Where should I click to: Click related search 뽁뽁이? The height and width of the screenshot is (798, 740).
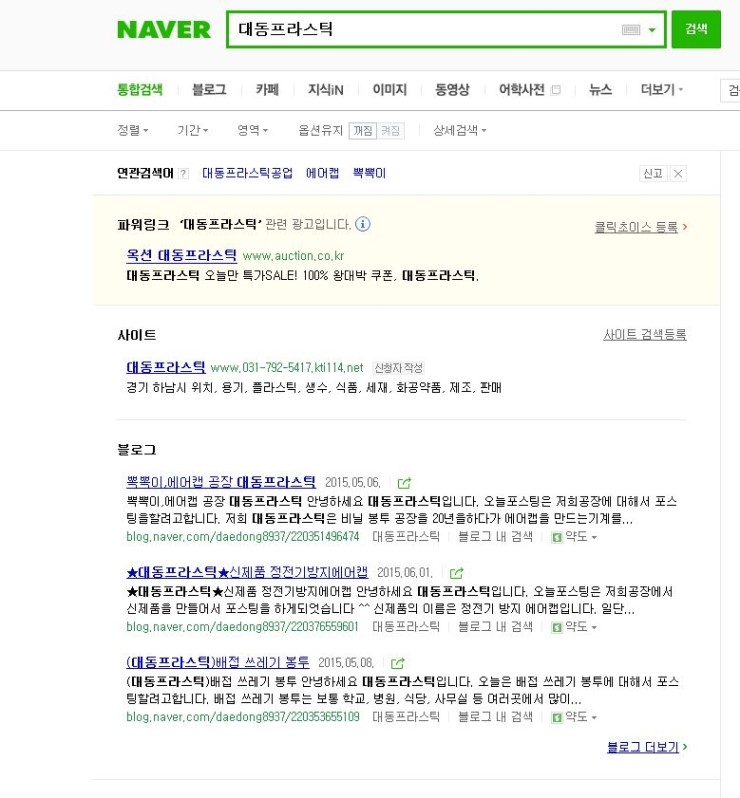(x=369, y=173)
